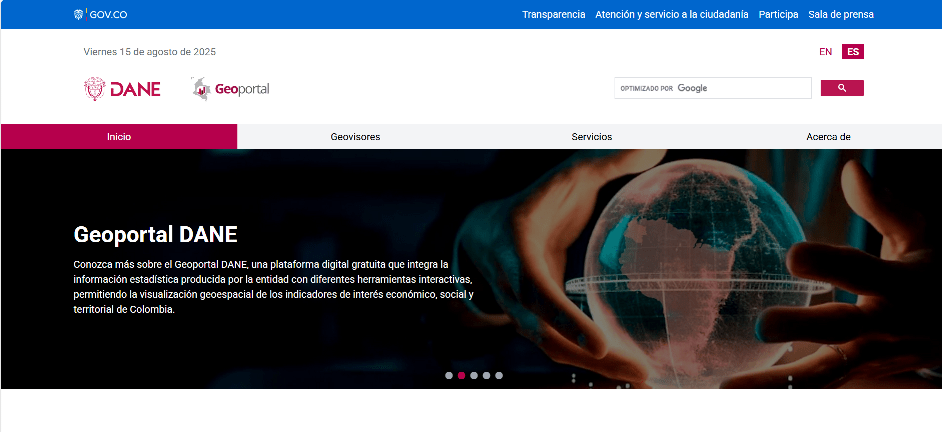Show the first carousel slide
The width and height of the screenshot is (942, 432).
pos(449,376)
